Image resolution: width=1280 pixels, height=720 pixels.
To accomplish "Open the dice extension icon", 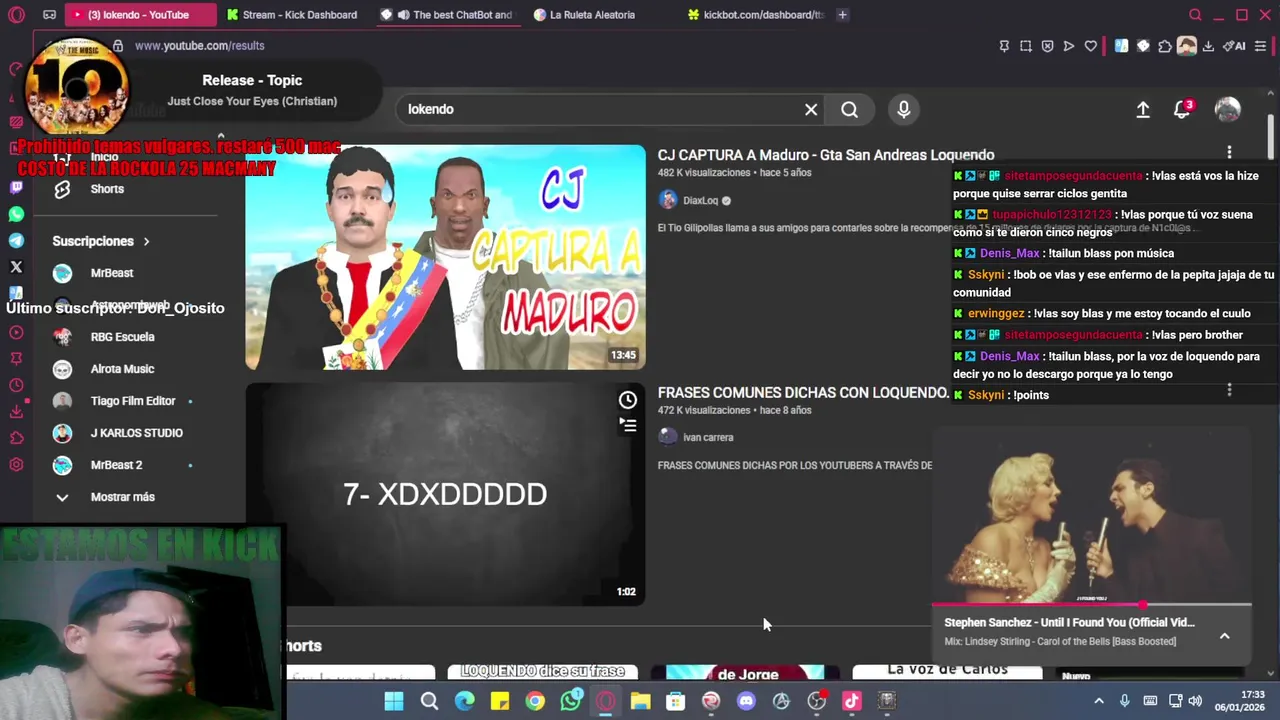I will [x=1143, y=46].
